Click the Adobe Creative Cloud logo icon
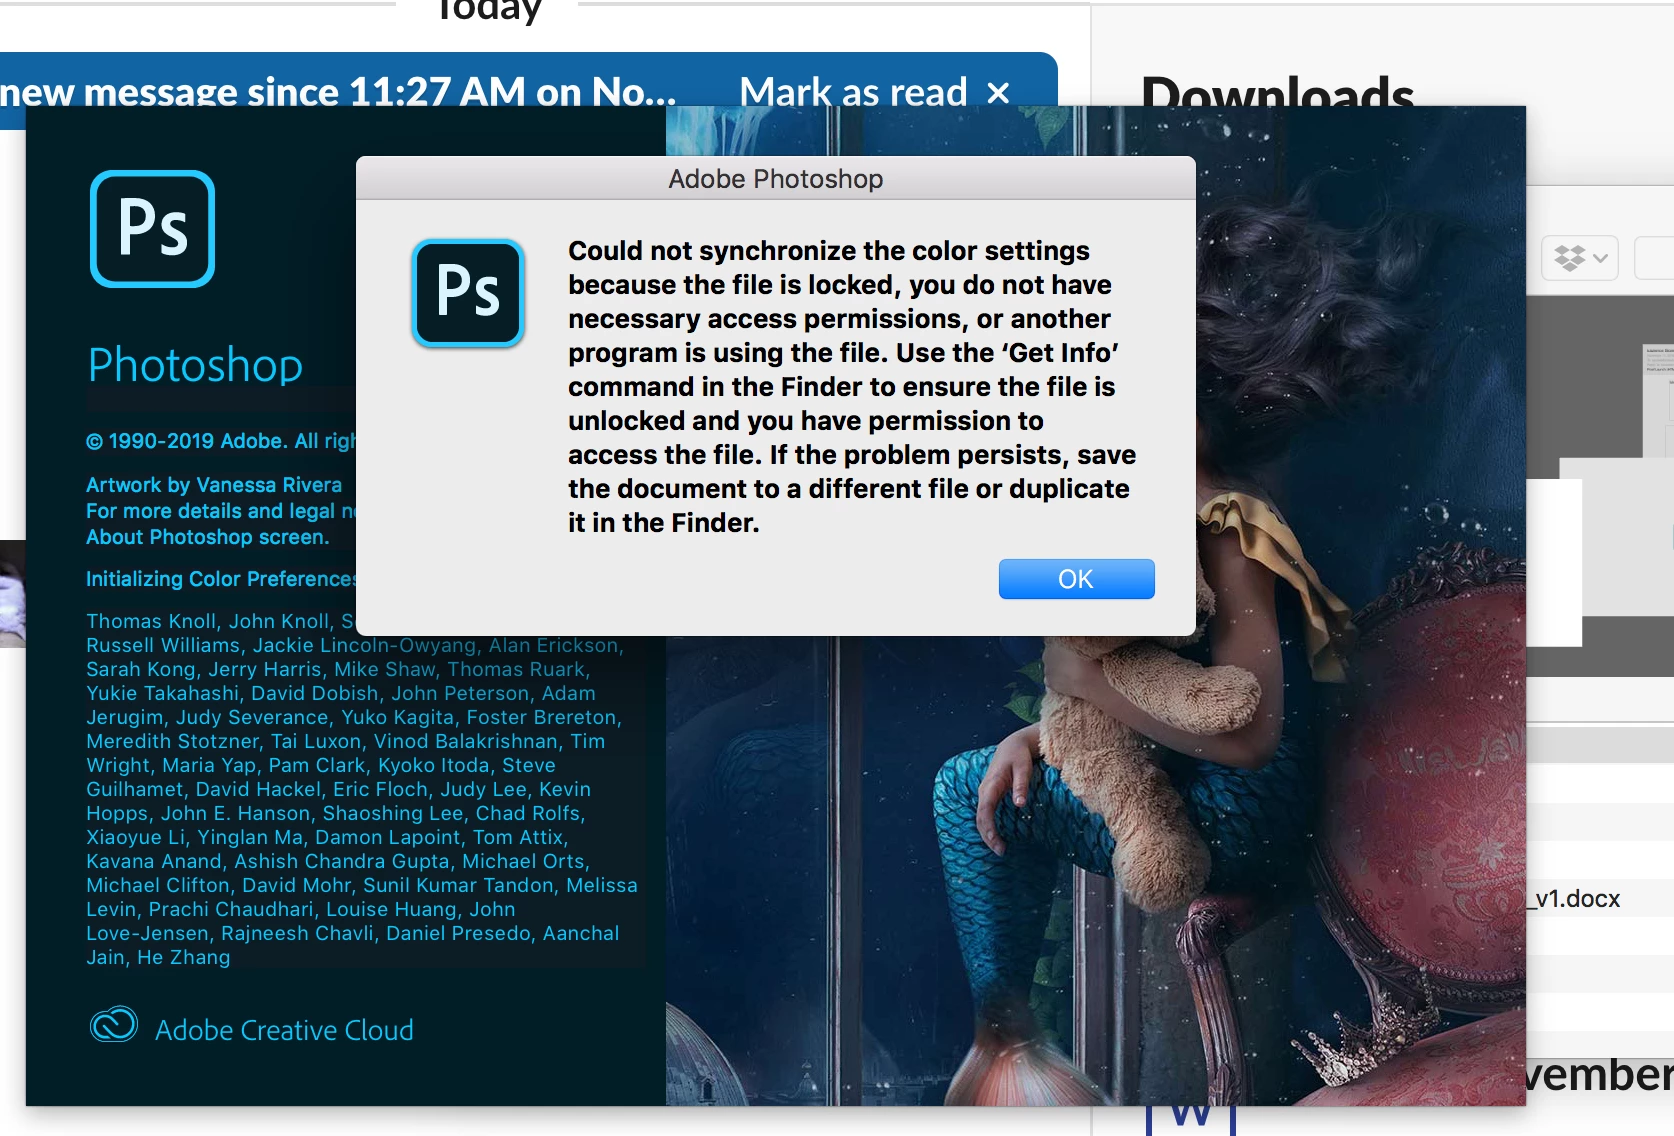The height and width of the screenshot is (1136, 1674). (x=114, y=1025)
